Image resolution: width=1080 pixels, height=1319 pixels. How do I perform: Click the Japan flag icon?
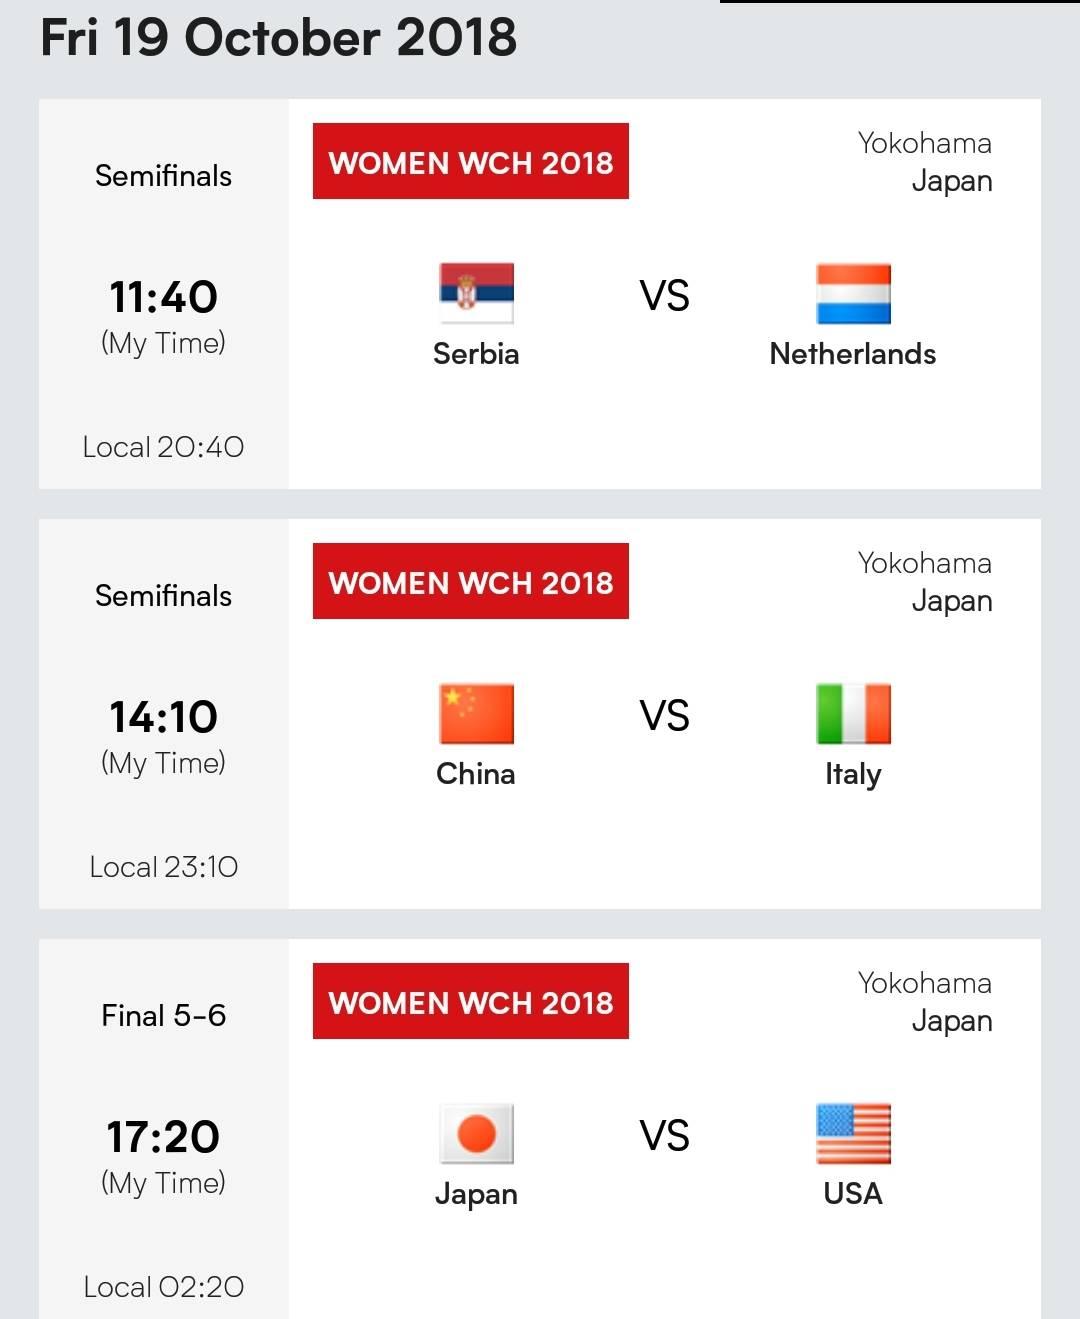coord(476,1133)
